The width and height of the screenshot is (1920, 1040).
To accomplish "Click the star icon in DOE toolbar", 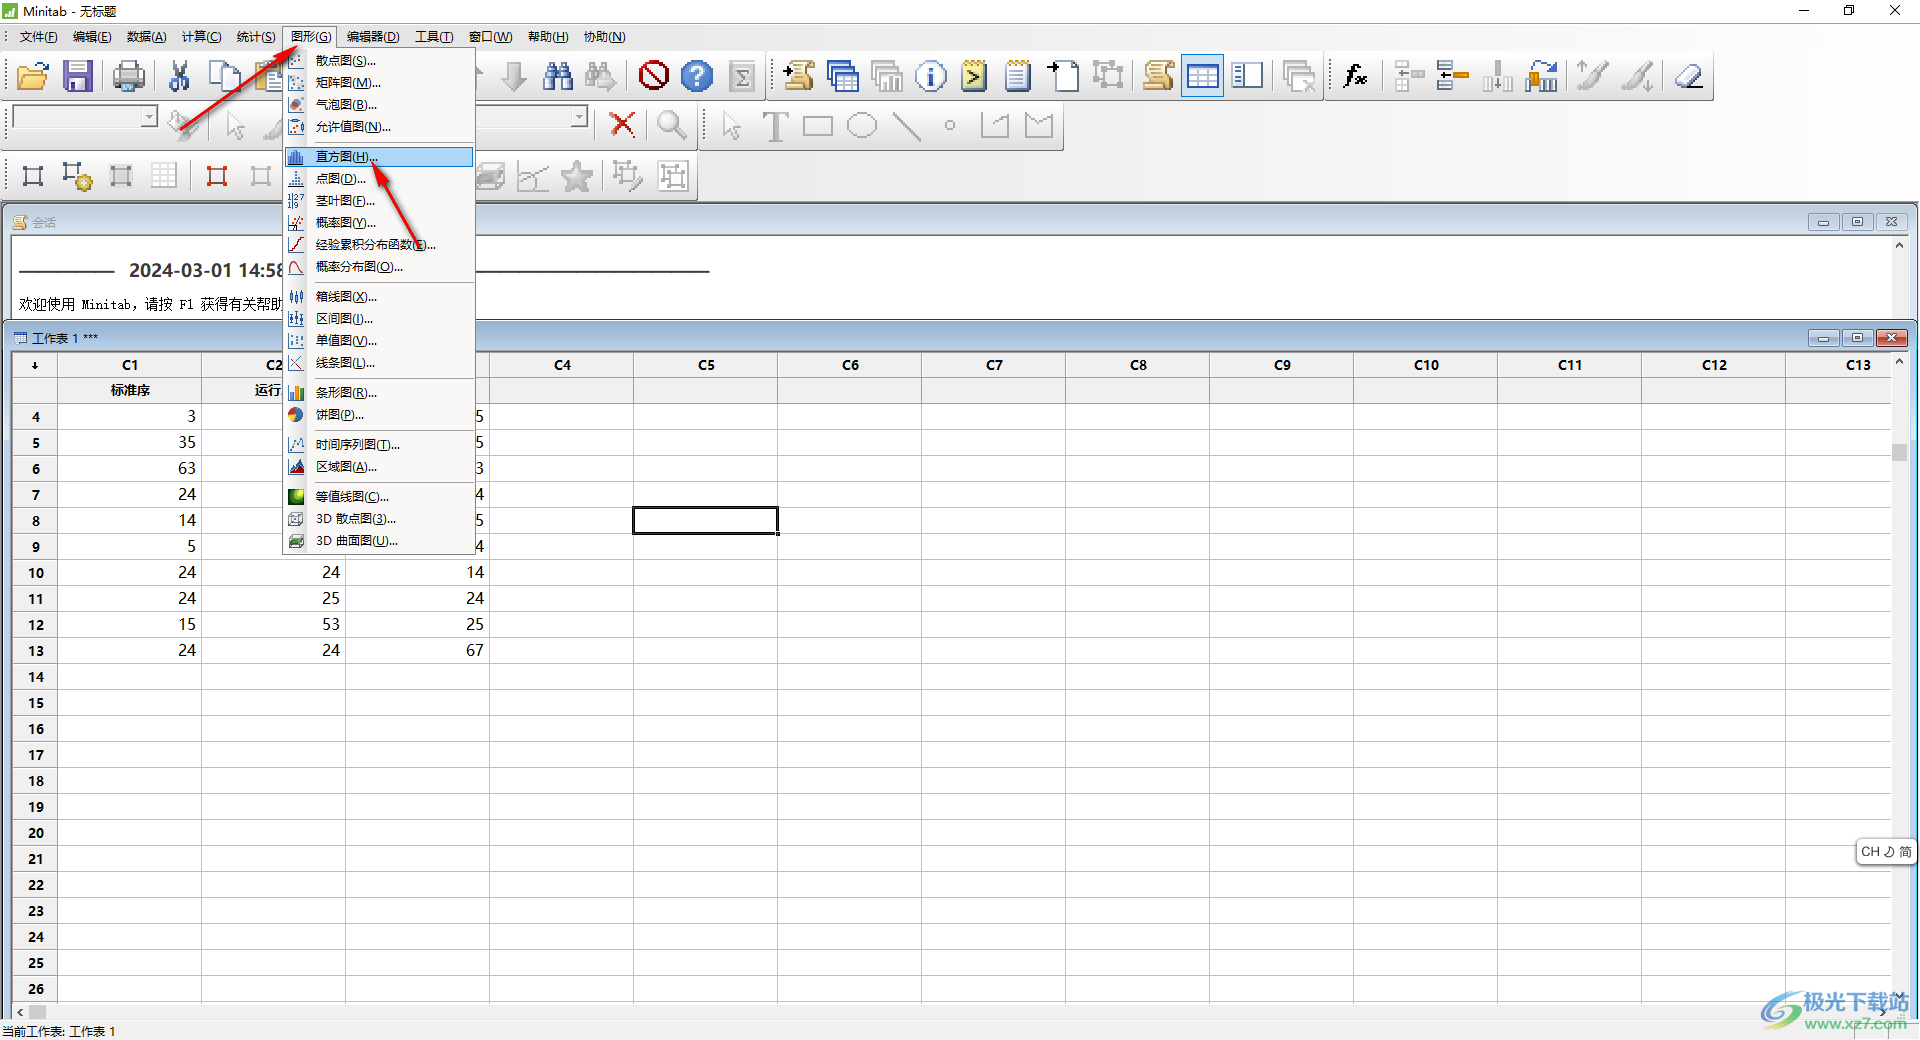I will pos(577,177).
